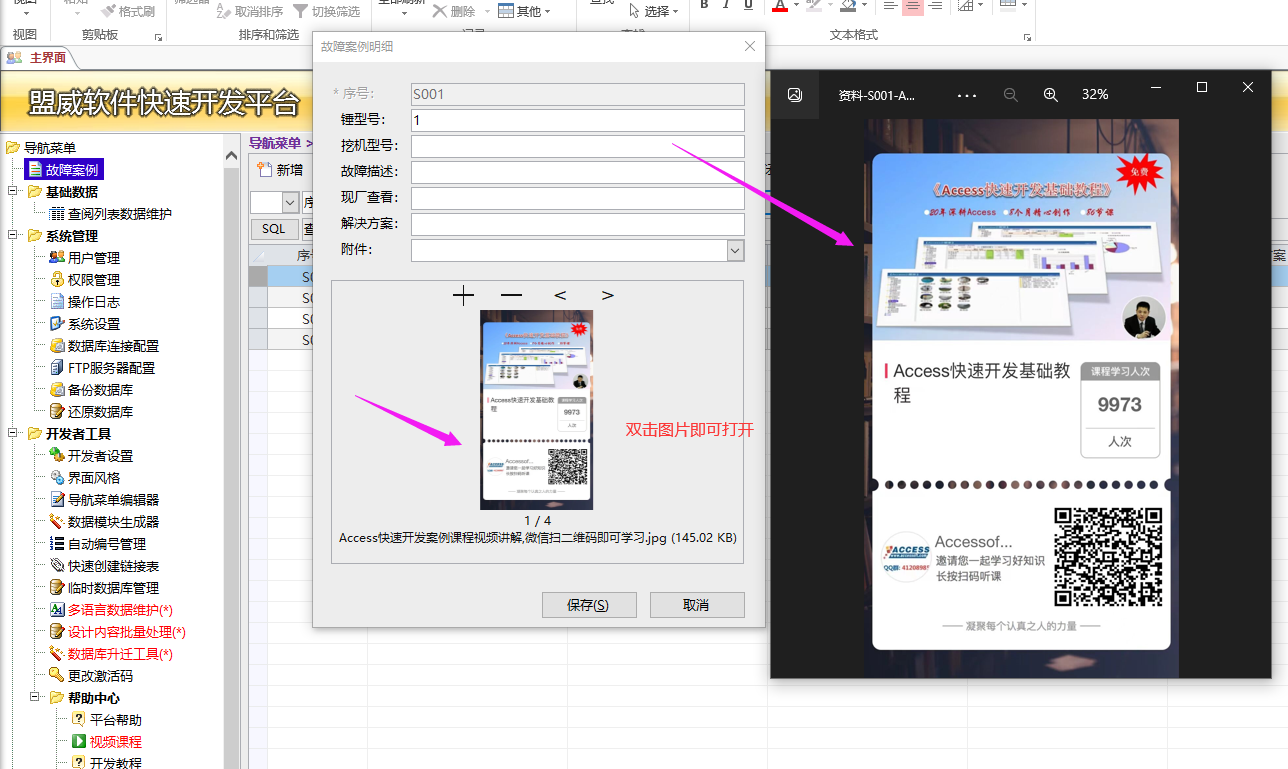Viewport: 1288px width, 769px height.
Task: Open photo viewer more options menu
Action: click(966, 94)
